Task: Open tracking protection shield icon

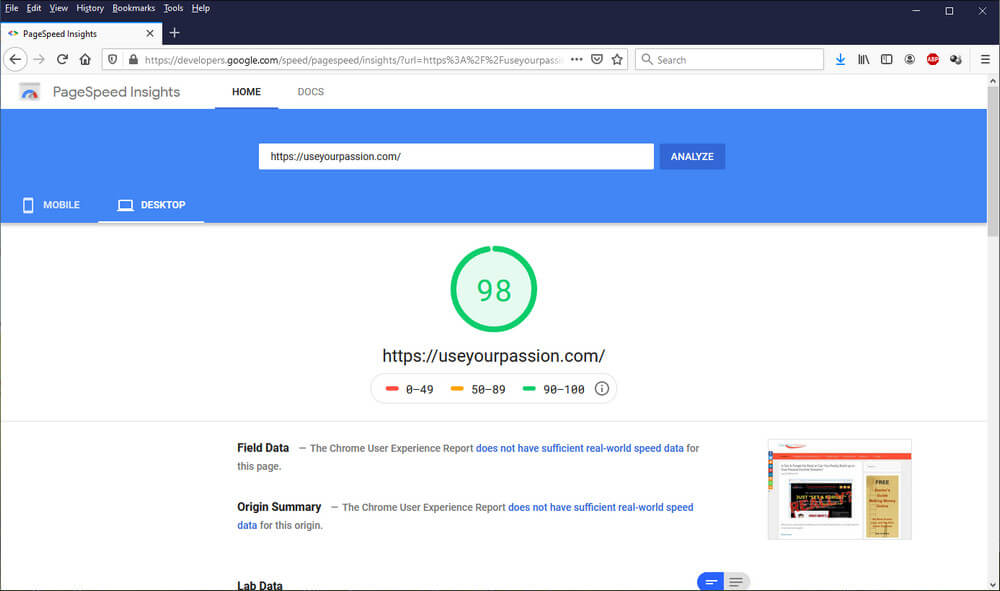Action: point(112,59)
